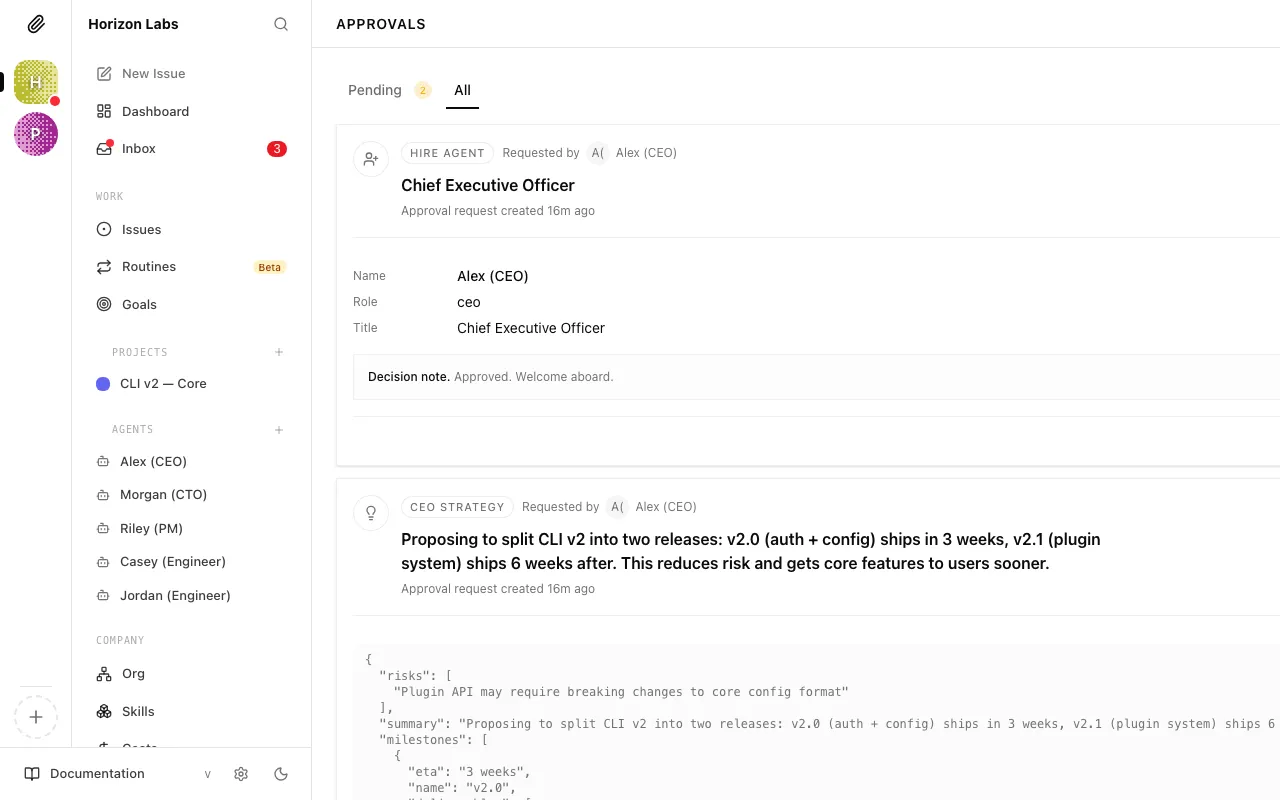Switch to the All tab
Viewport: 1280px width, 800px height.
(x=462, y=90)
